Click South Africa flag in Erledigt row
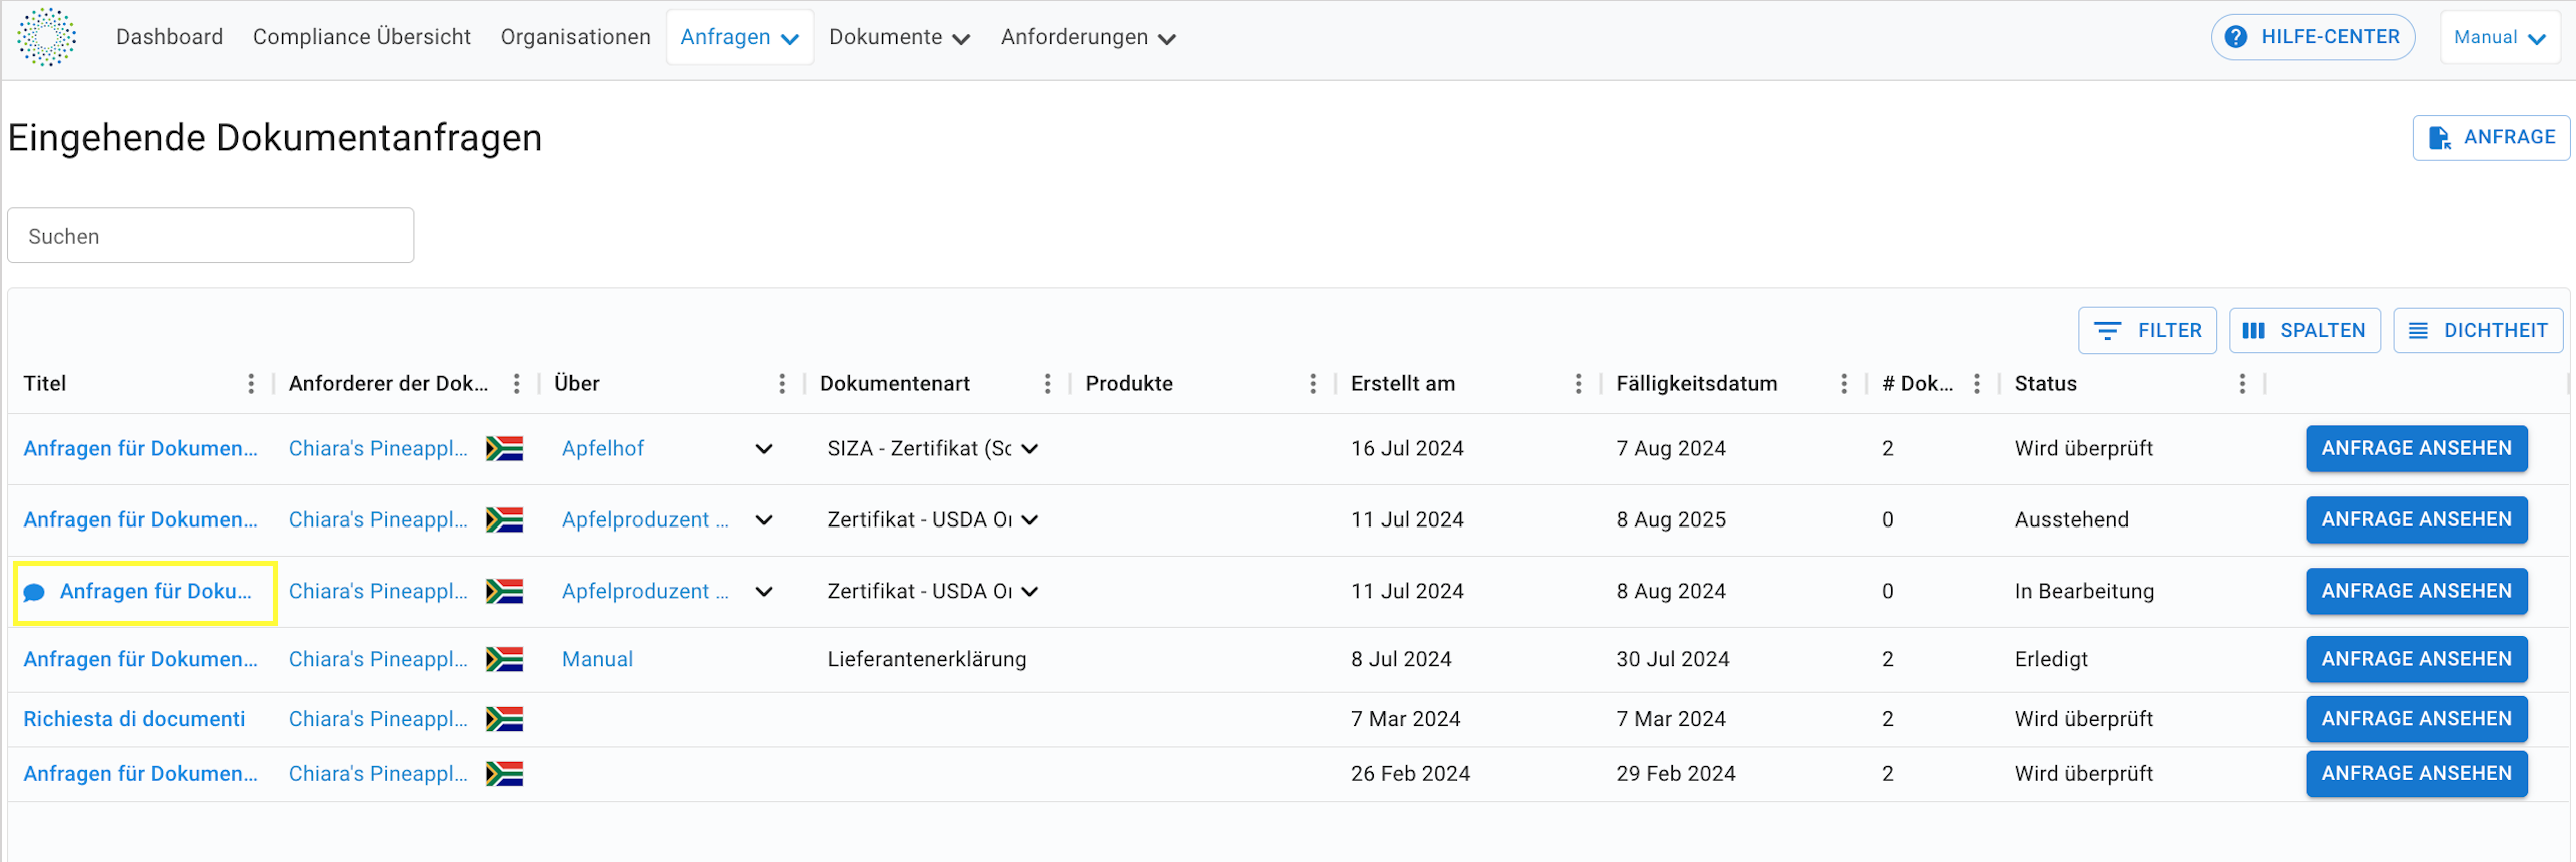 coord(504,660)
